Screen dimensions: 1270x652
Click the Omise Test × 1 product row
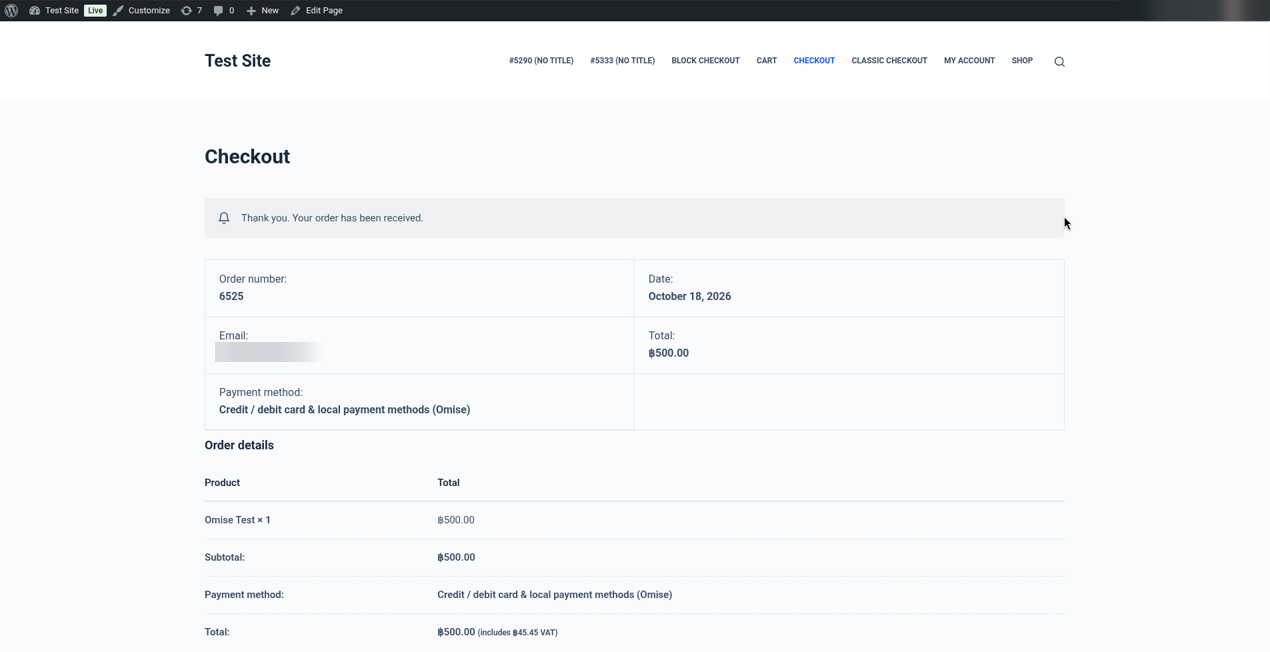pyautogui.click(x=634, y=520)
